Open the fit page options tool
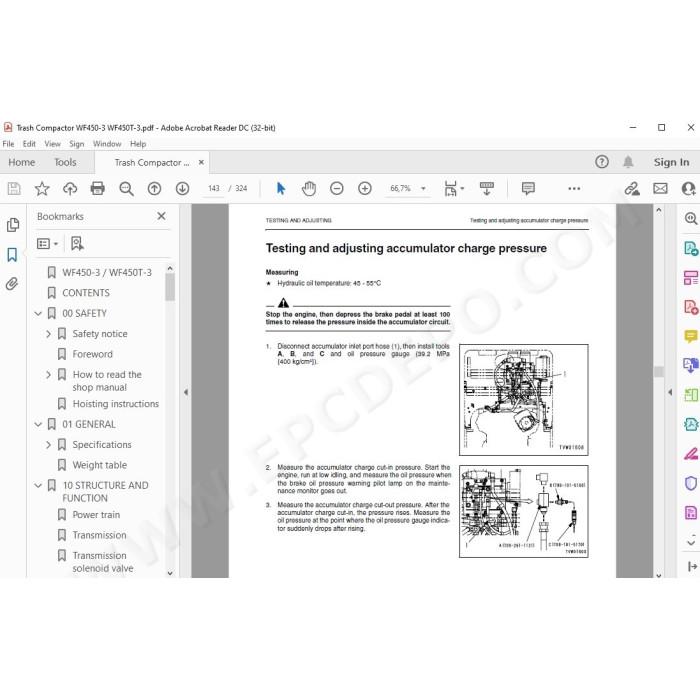This screenshot has height=700, width=700. coord(454,189)
